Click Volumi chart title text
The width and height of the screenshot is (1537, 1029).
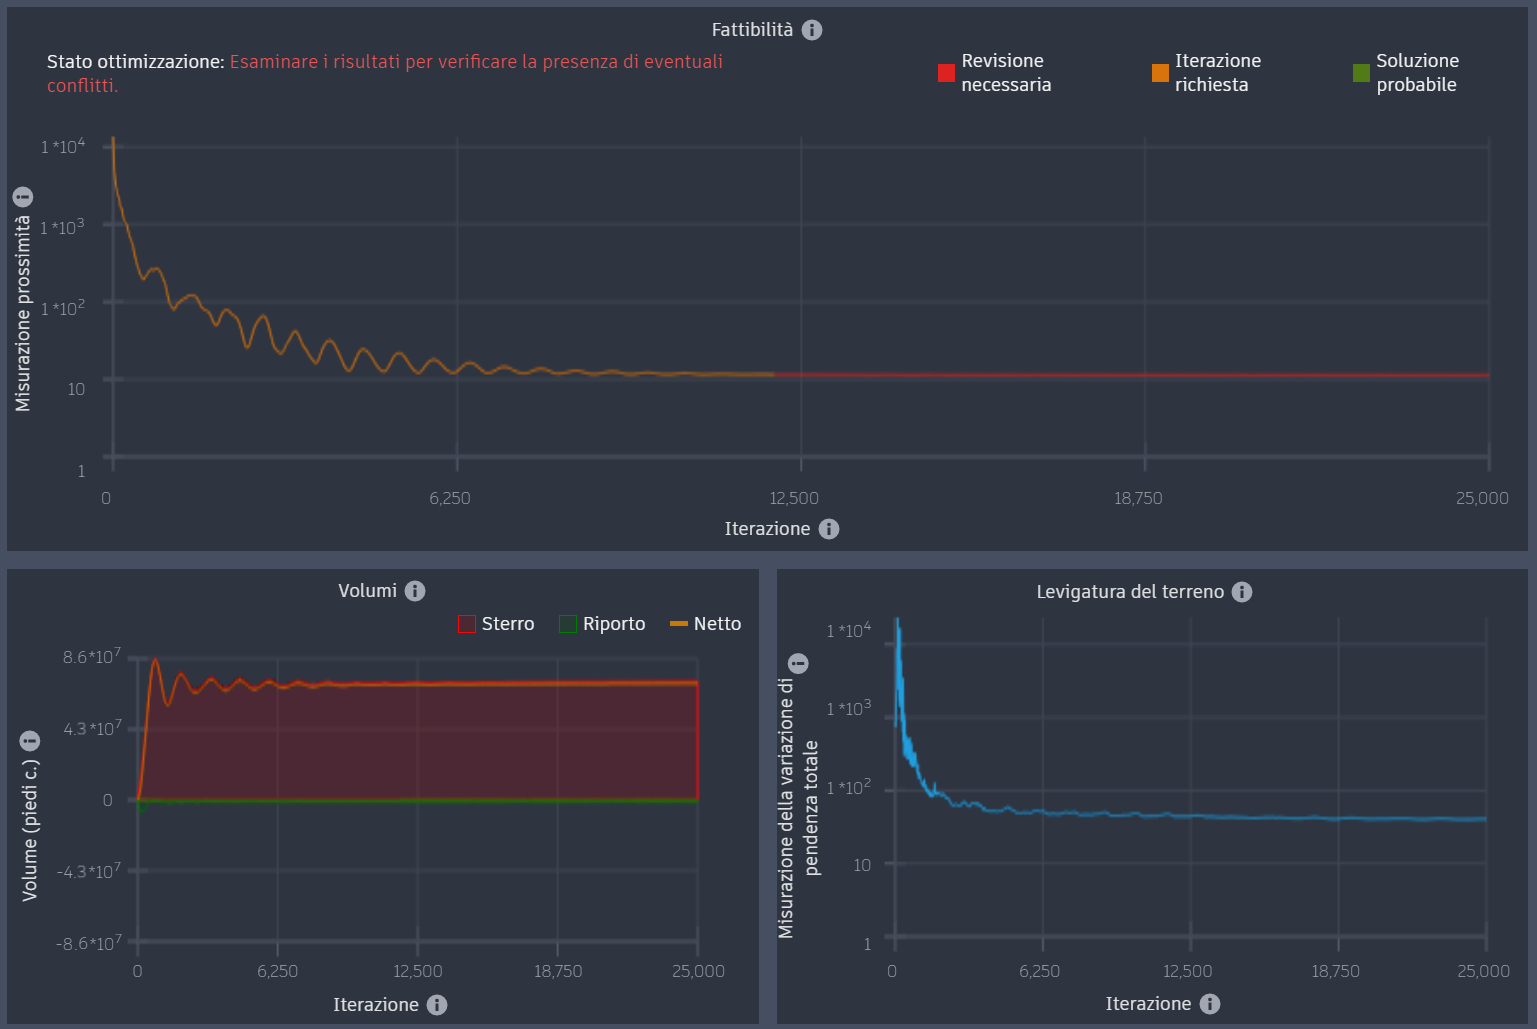367,591
